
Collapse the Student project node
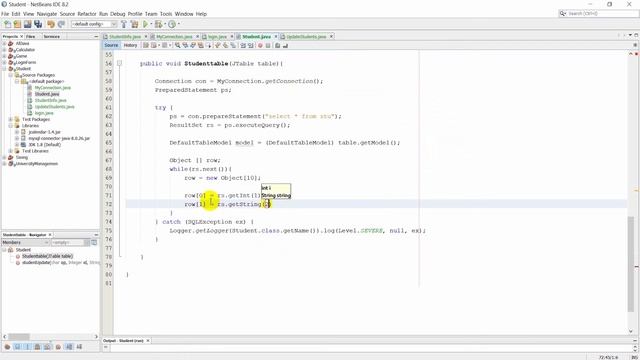click(4, 69)
